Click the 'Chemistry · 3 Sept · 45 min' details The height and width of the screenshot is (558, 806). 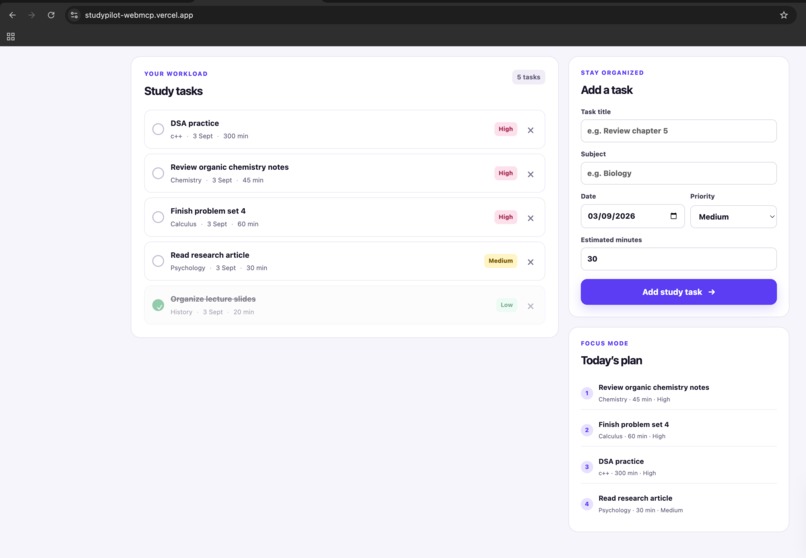[x=216, y=180]
